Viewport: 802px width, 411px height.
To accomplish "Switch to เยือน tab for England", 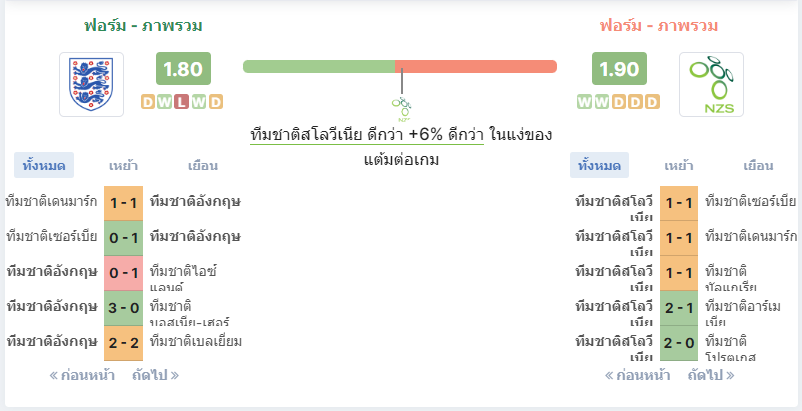I will [x=203, y=166].
